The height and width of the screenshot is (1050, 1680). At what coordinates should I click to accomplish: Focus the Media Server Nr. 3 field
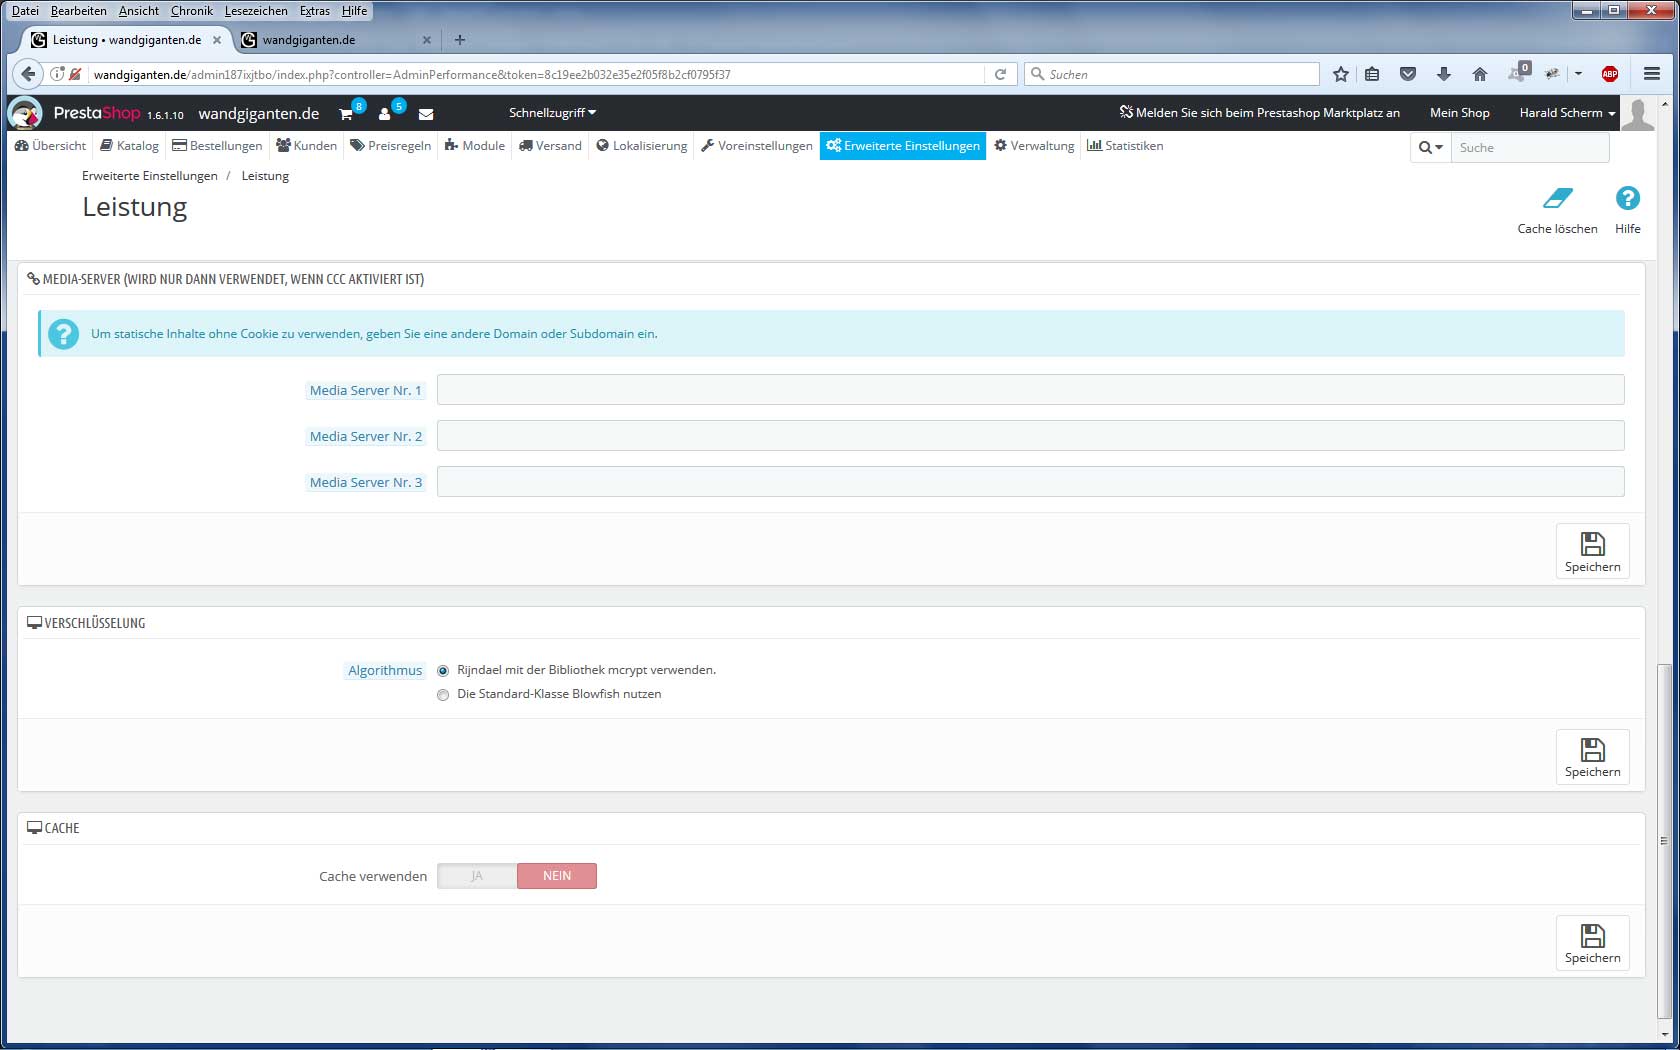tap(1030, 482)
